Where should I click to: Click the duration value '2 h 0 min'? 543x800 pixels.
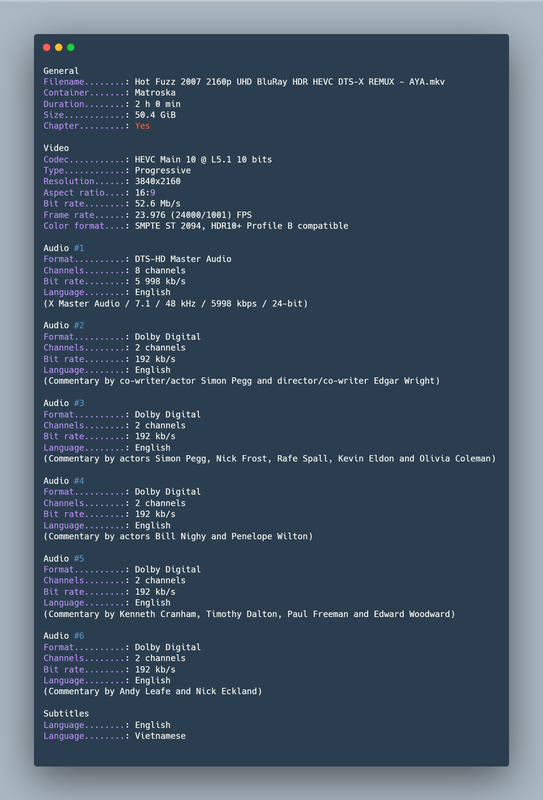tap(158, 104)
